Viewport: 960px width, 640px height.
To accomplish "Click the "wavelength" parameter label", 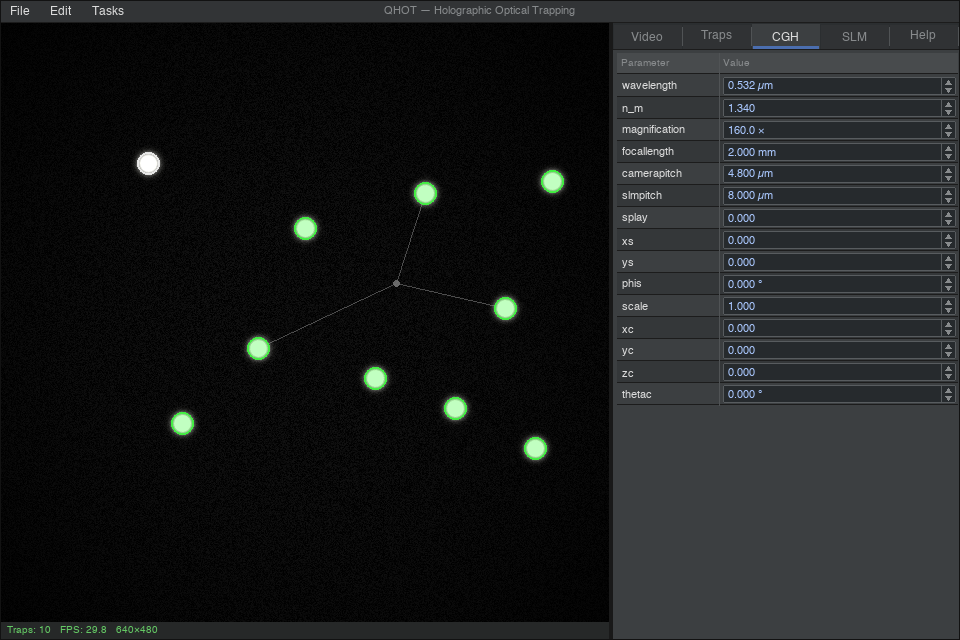I will point(649,86).
